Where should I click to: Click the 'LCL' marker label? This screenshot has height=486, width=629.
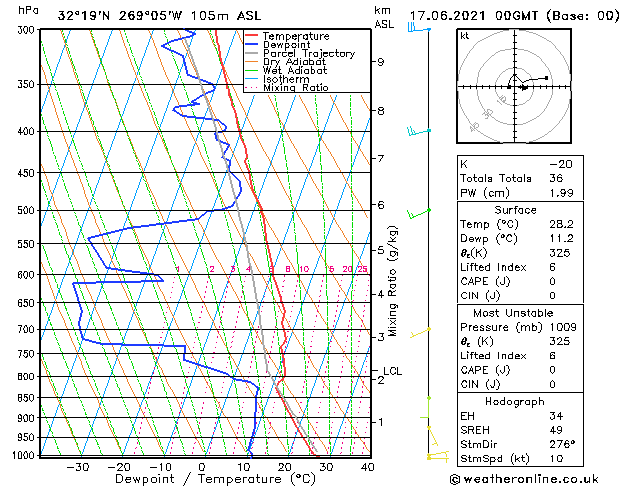392,371
